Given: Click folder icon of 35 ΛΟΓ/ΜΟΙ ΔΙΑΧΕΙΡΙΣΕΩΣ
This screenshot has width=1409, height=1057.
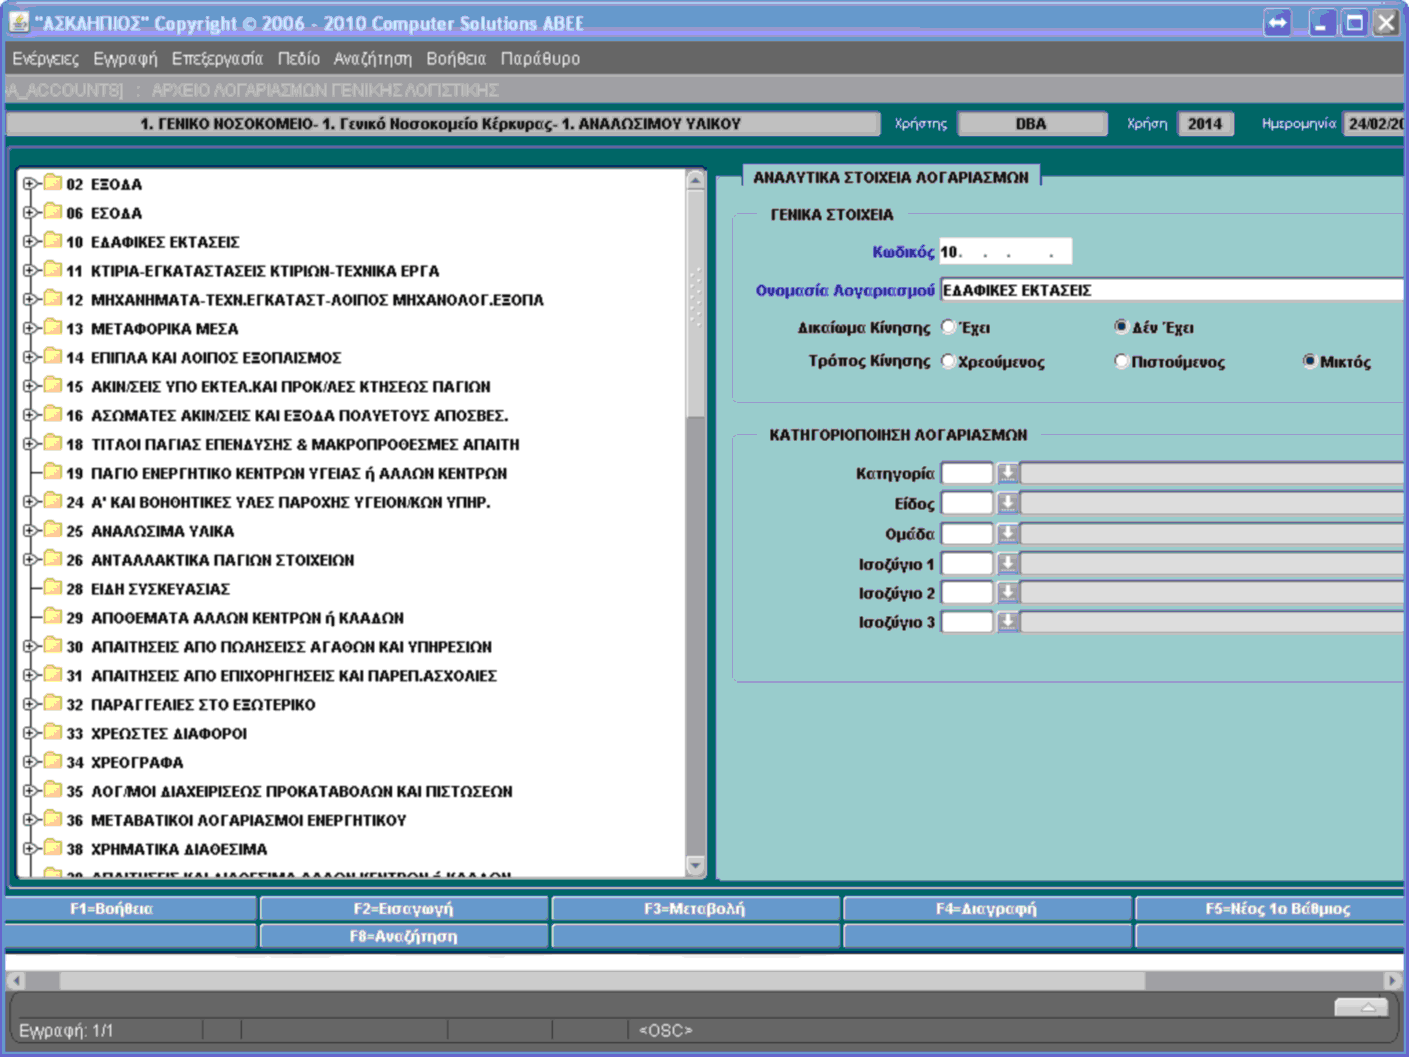Looking at the screenshot, I should (53, 790).
